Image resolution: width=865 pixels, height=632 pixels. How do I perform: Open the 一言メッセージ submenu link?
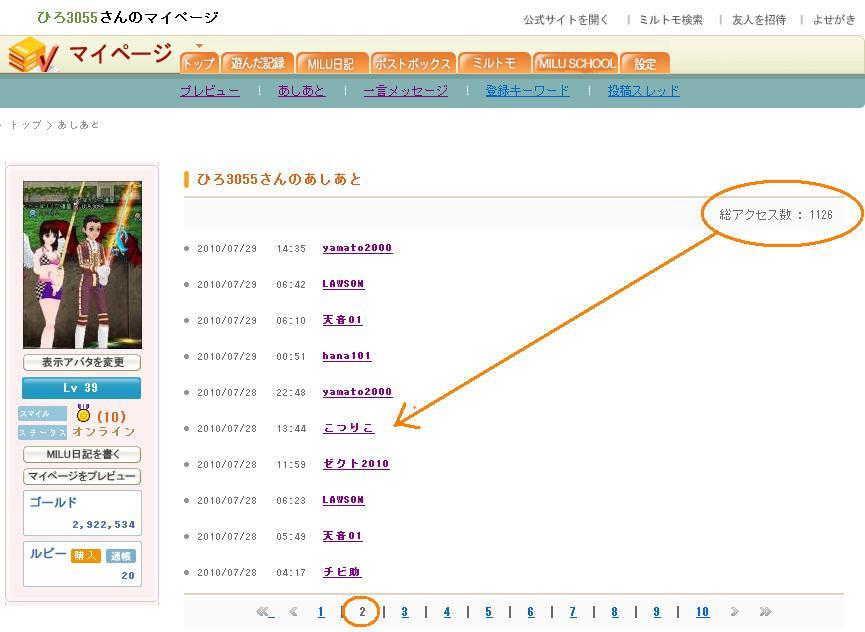point(405,90)
